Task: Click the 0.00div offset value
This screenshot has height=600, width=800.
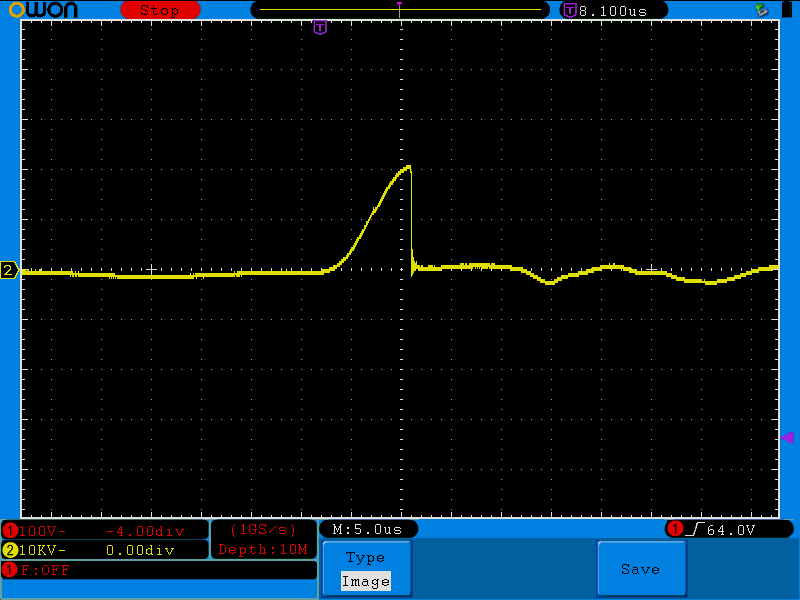Action: pos(140,550)
